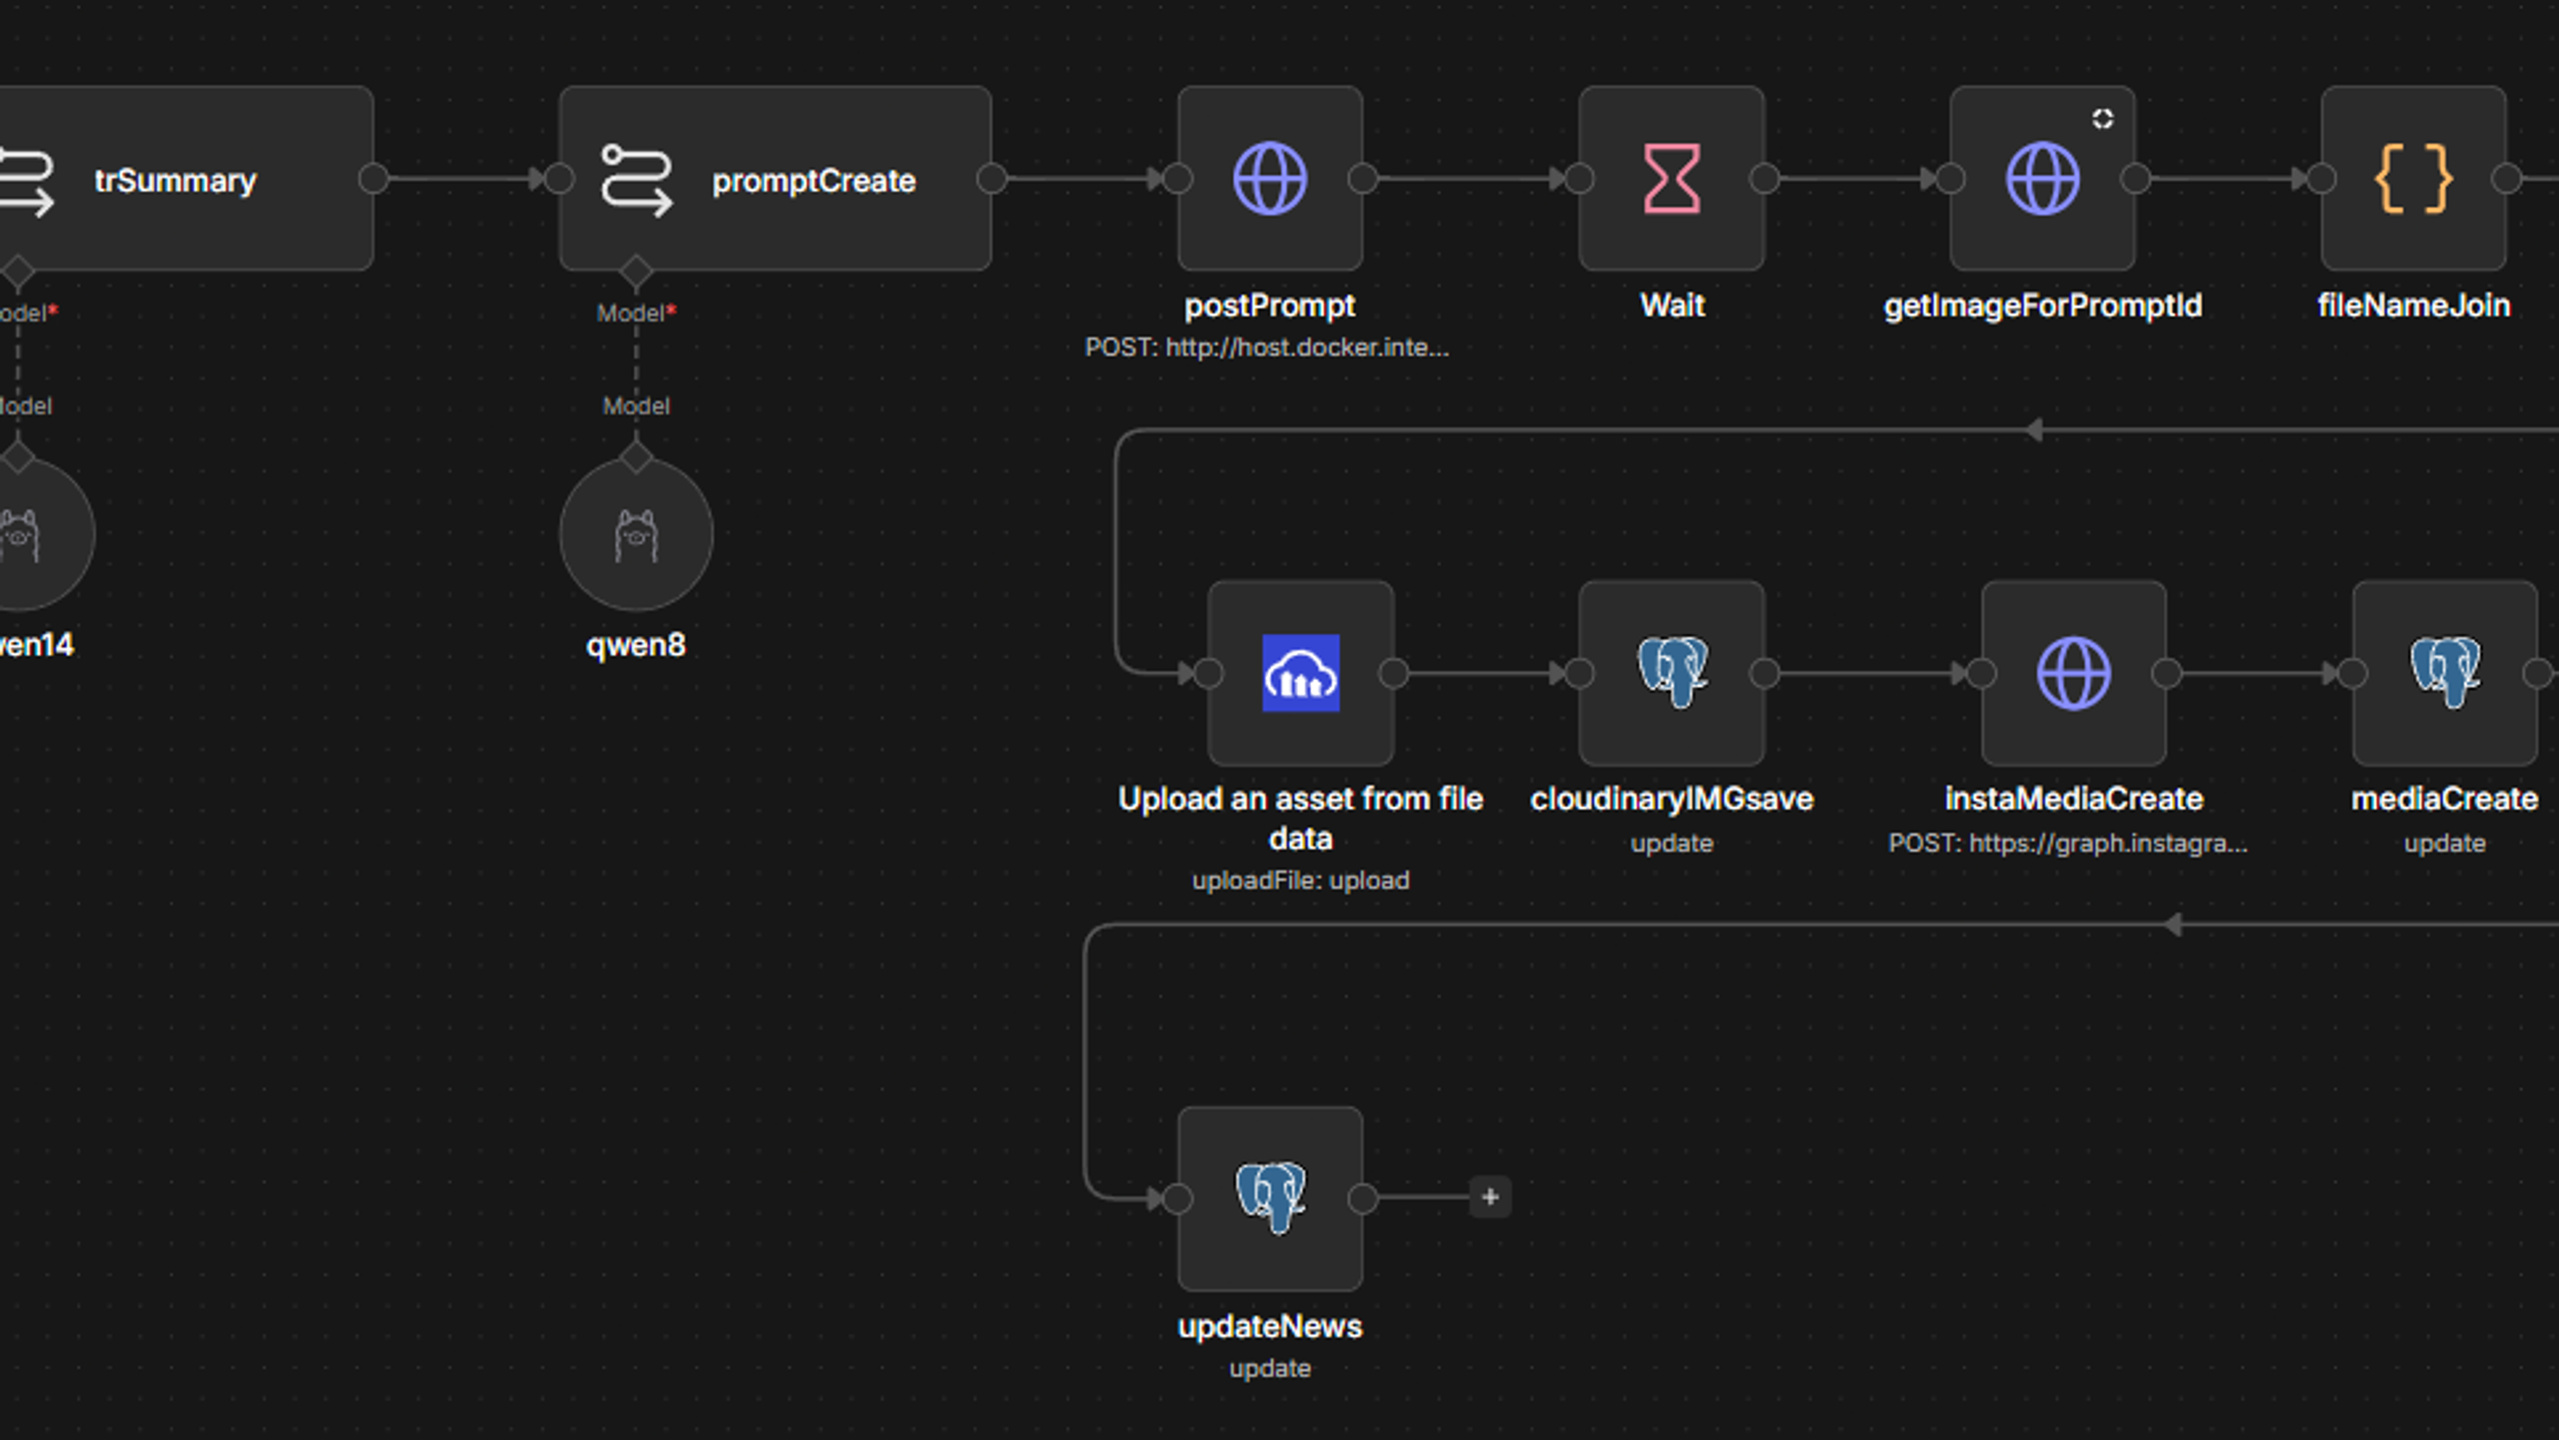The width and height of the screenshot is (2559, 1440).
Task: Open the qwen8 Ollama model node
Action: [636, 534]
